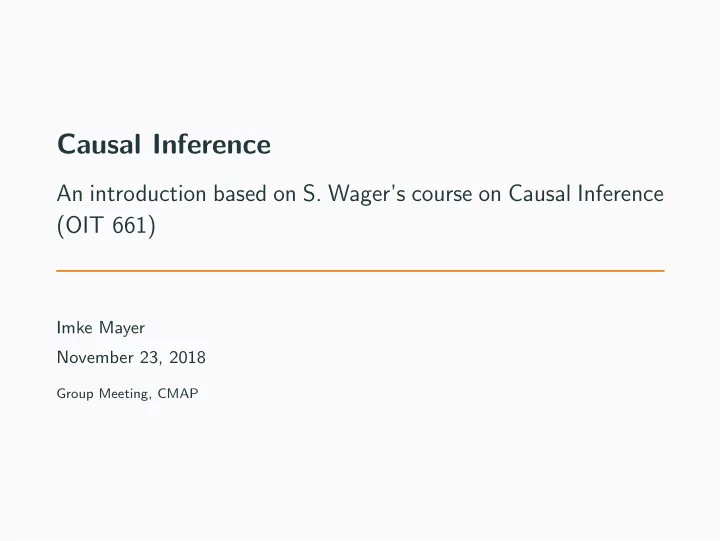Click the word "Inference" in the bold title
The width and height of the screenshot is (720, 541).
[212, 144]
